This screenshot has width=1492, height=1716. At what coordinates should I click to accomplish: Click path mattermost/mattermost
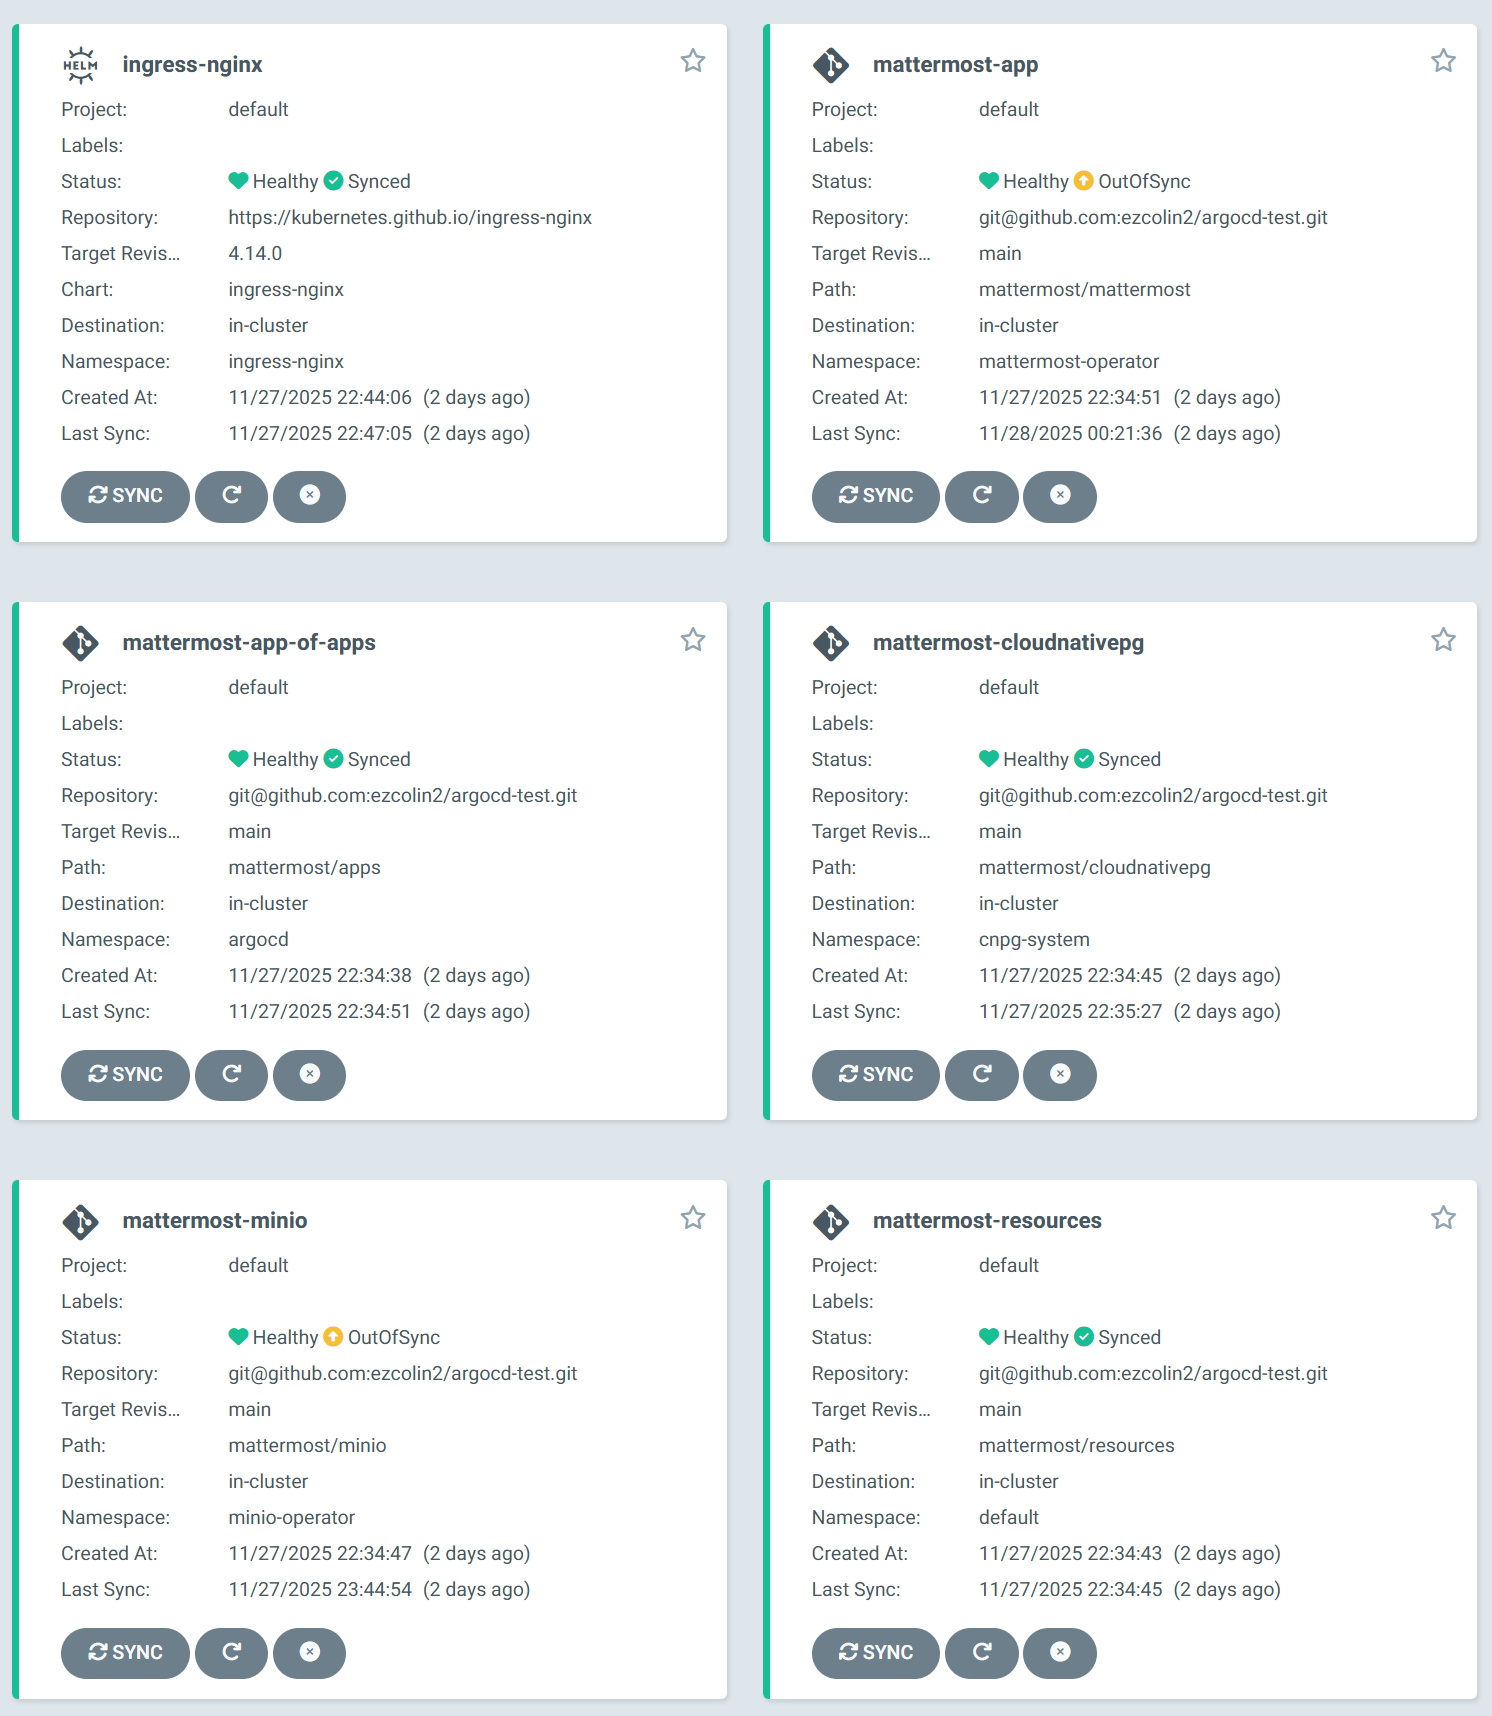1084,290
